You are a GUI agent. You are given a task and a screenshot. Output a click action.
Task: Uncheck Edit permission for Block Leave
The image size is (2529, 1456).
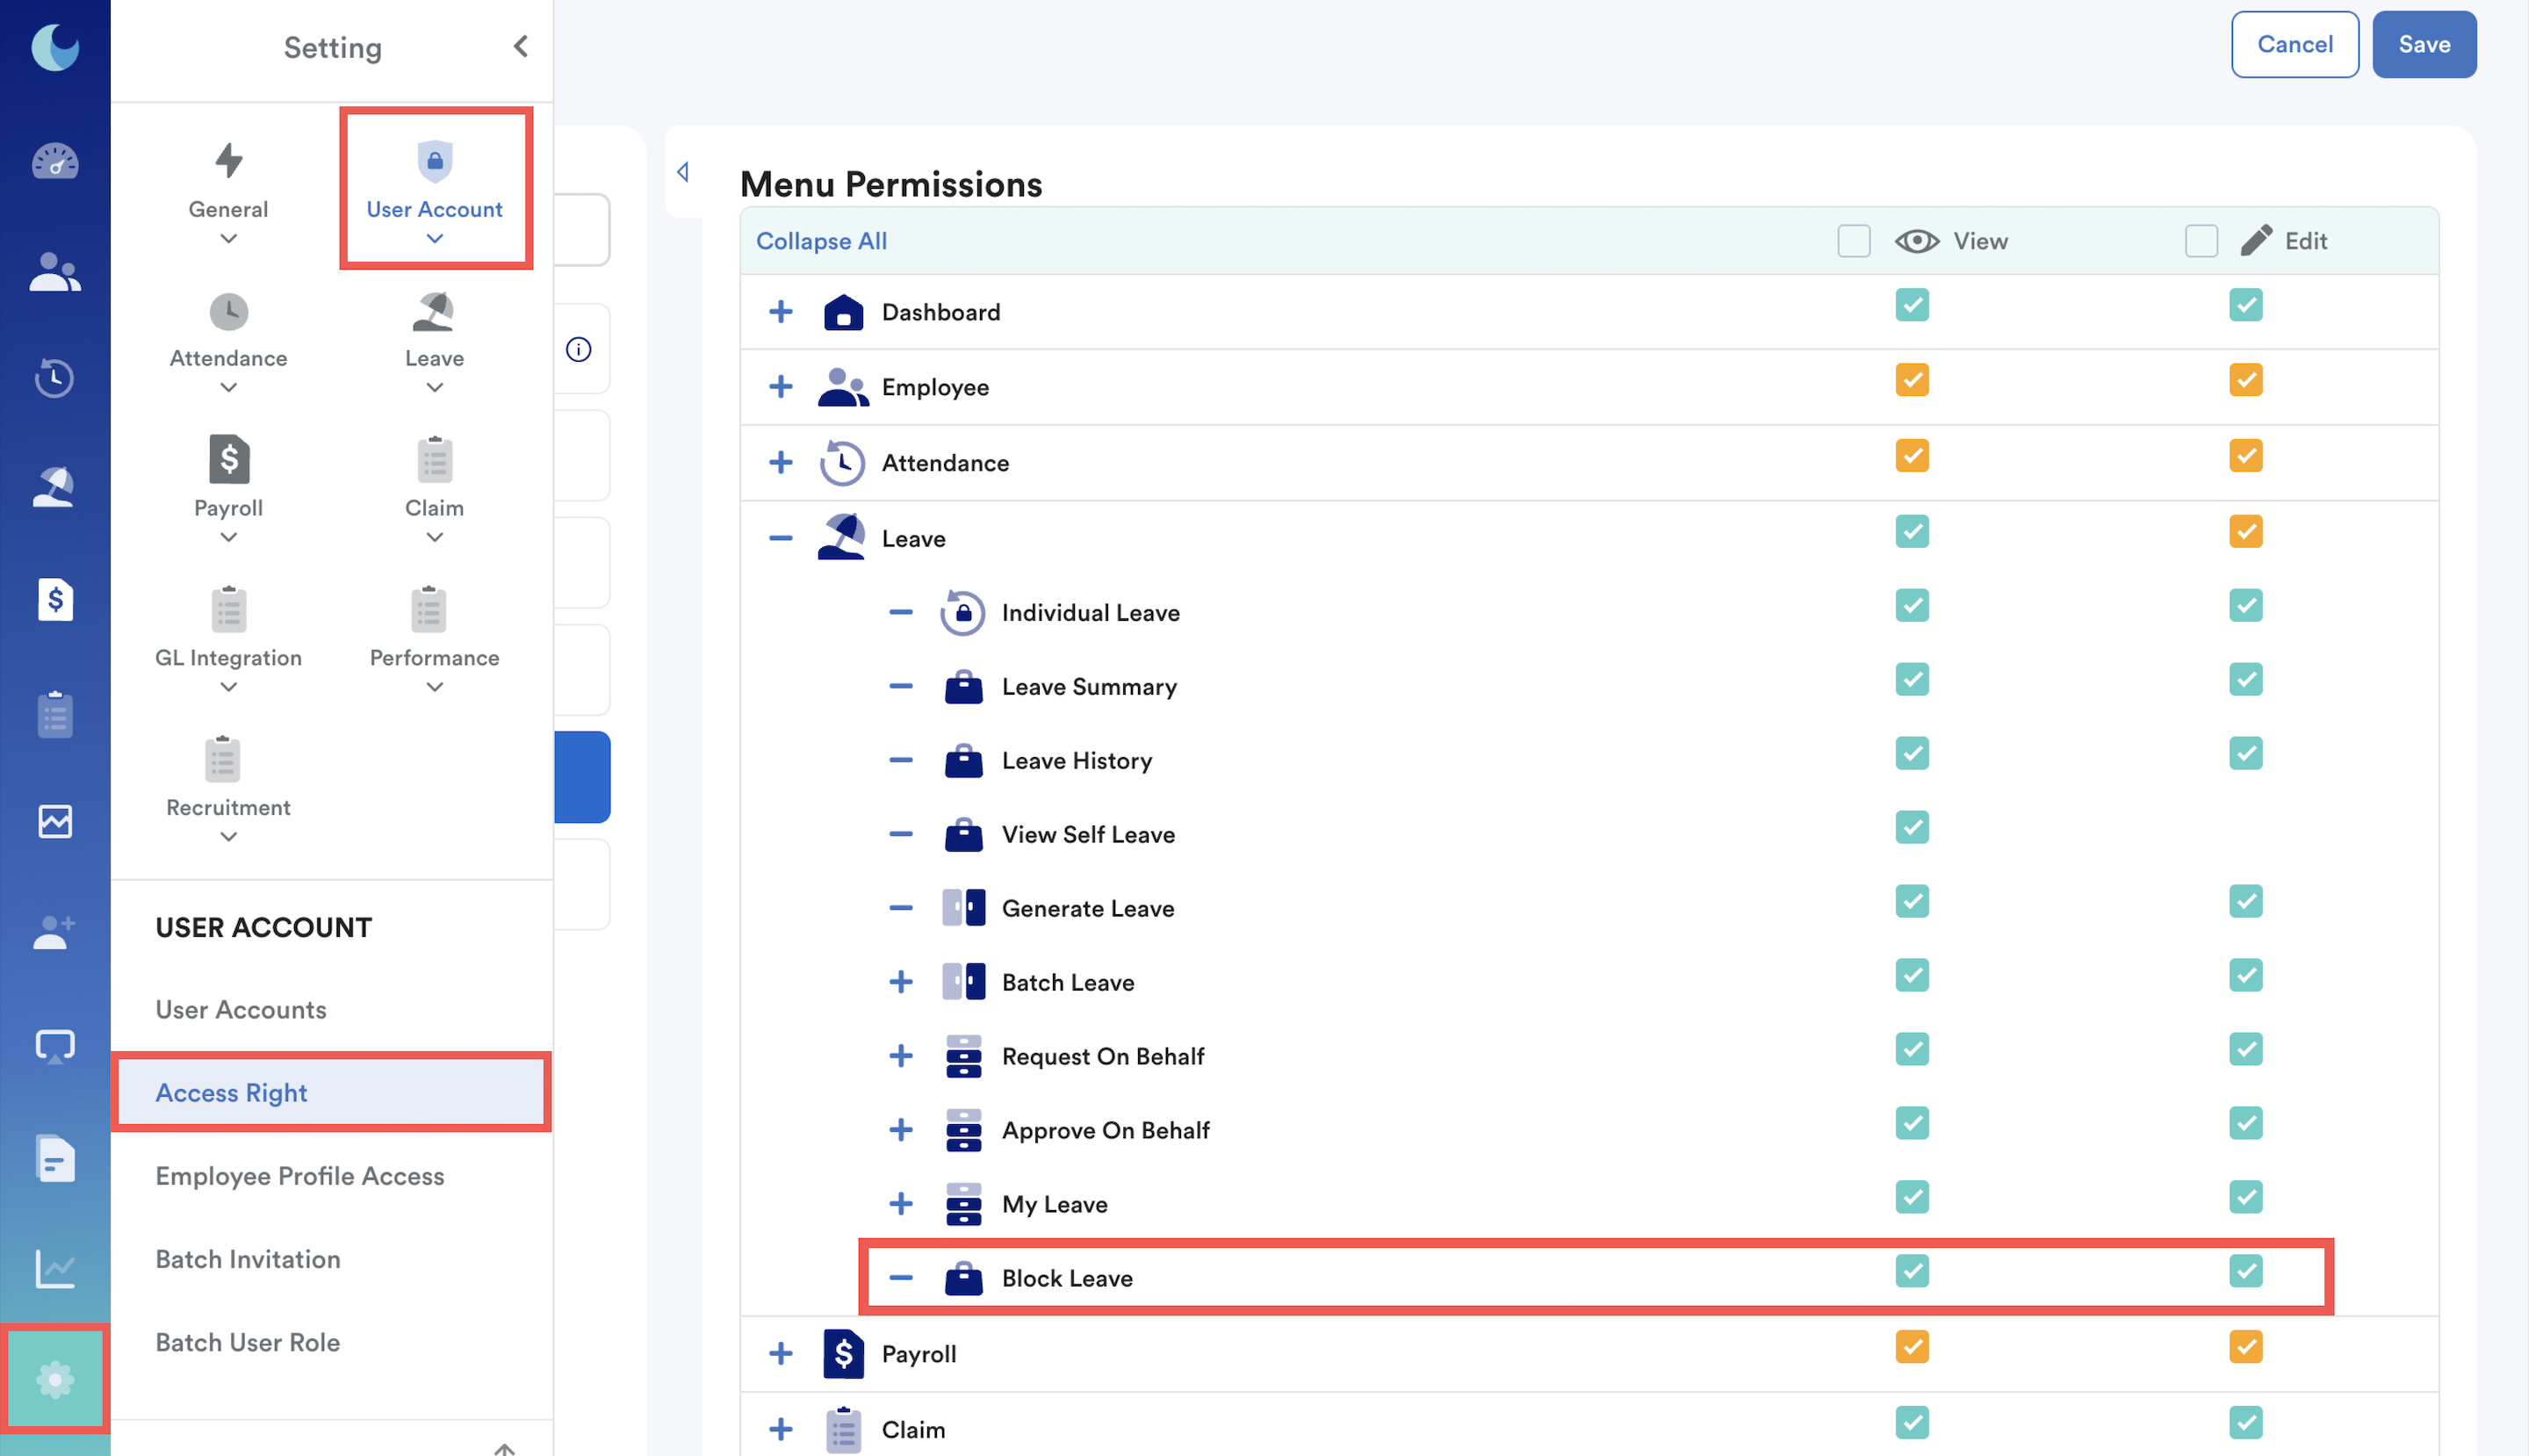tap(2245, 1271)
